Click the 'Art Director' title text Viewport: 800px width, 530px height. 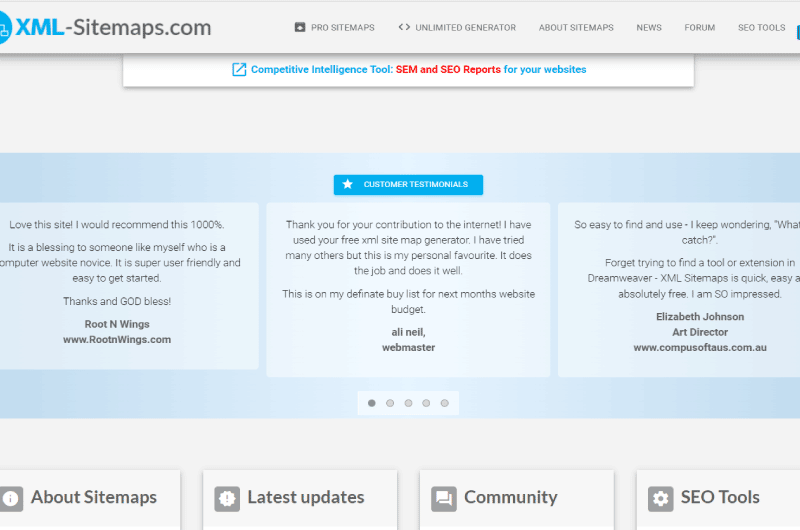tap(699, 332)
